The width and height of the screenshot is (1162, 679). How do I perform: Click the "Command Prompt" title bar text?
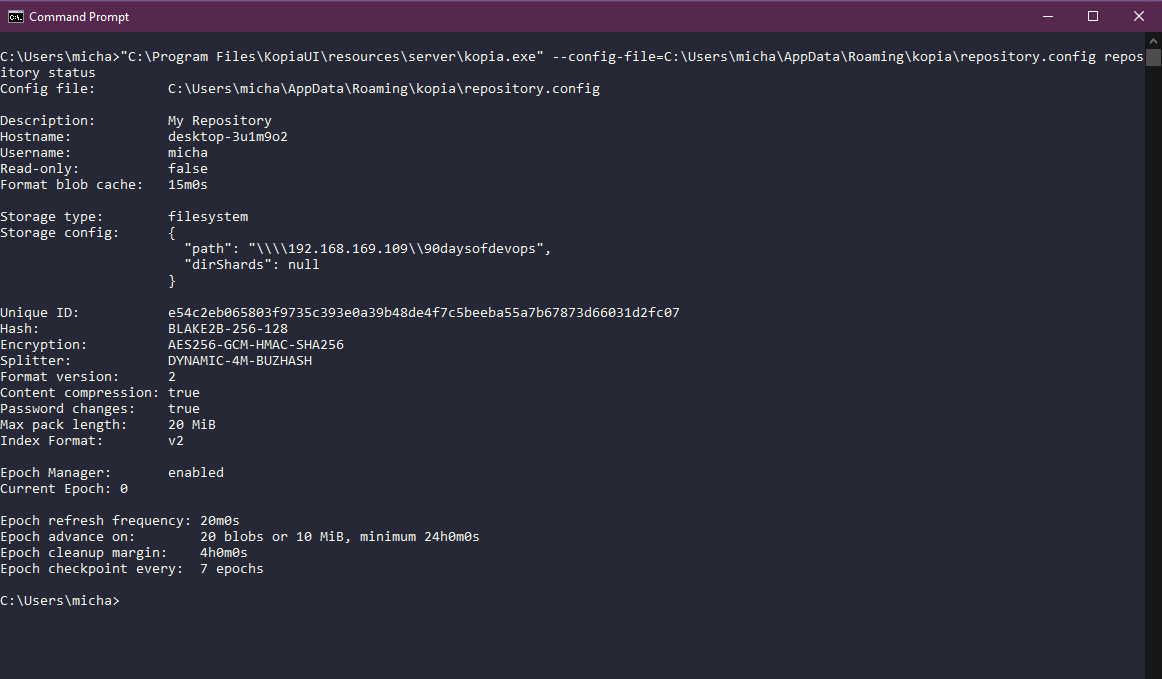click(79, 17)
